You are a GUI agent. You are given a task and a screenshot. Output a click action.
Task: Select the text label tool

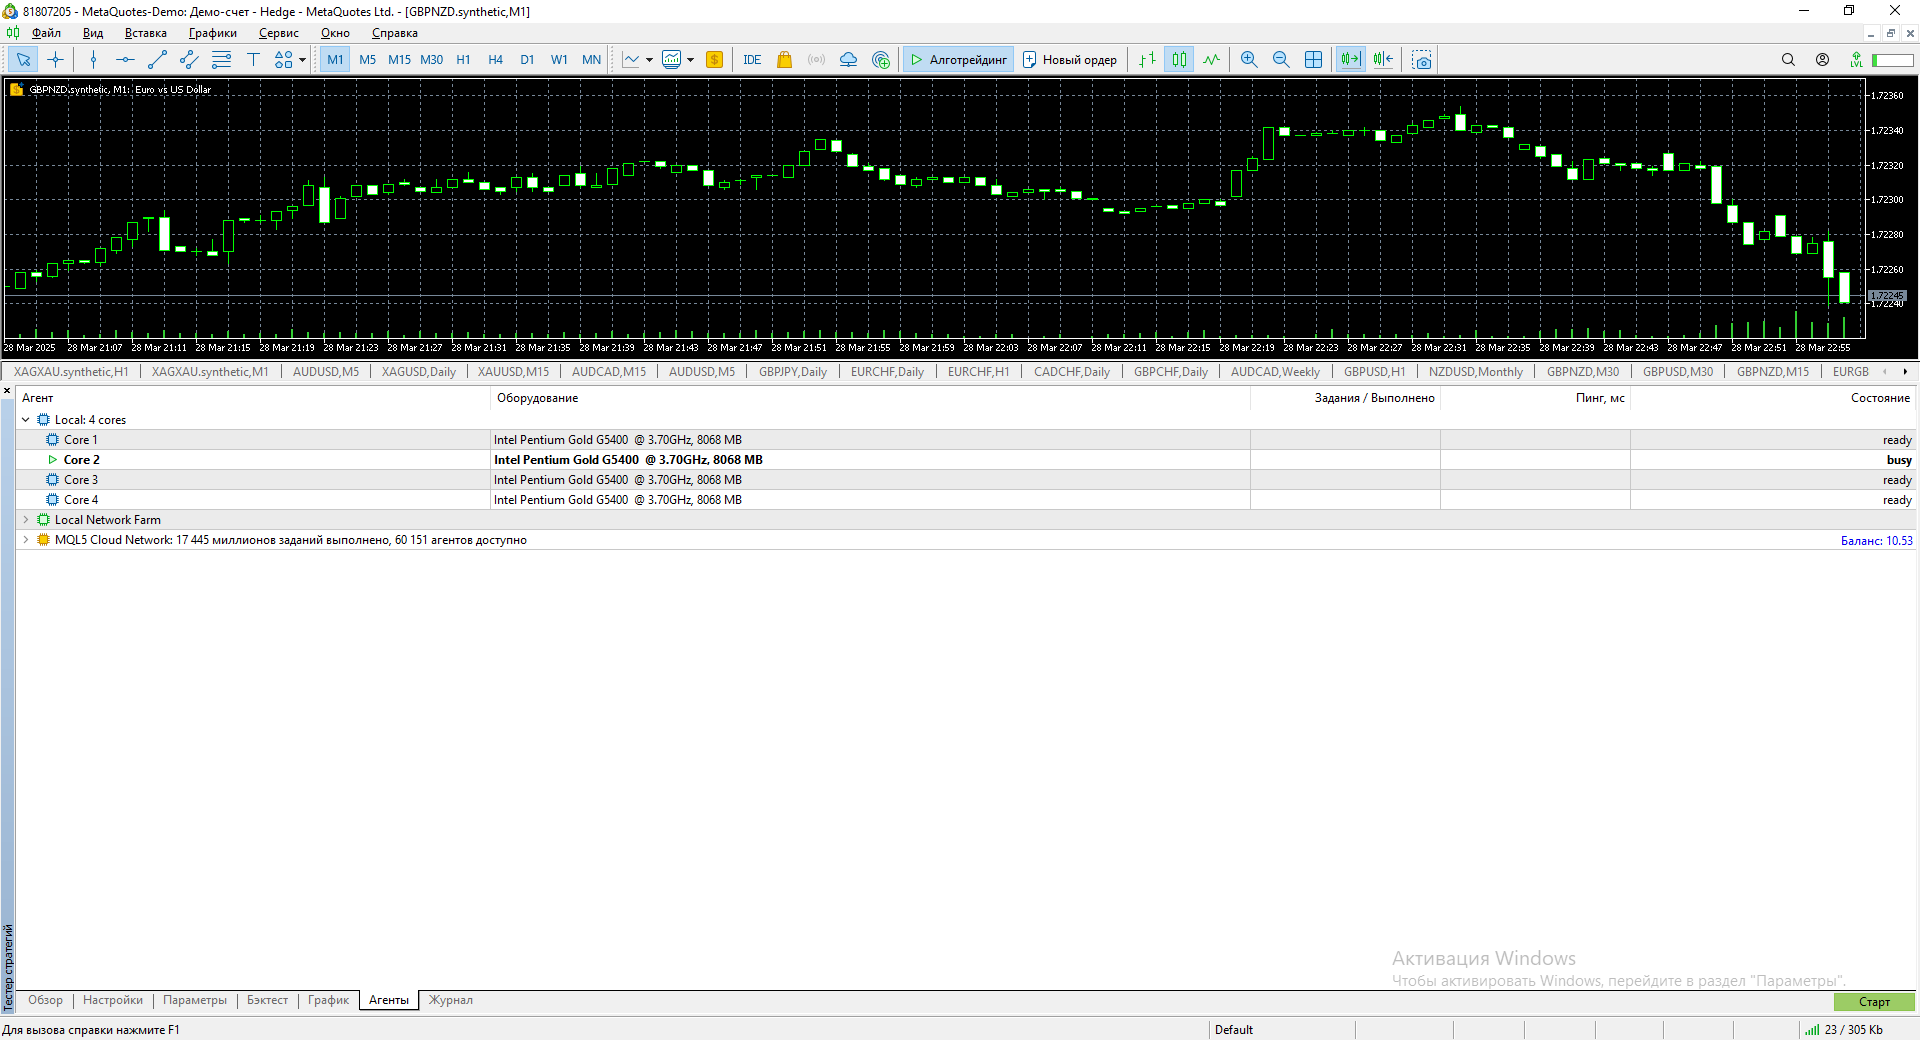pyautogui.click(x=253, y=60)
